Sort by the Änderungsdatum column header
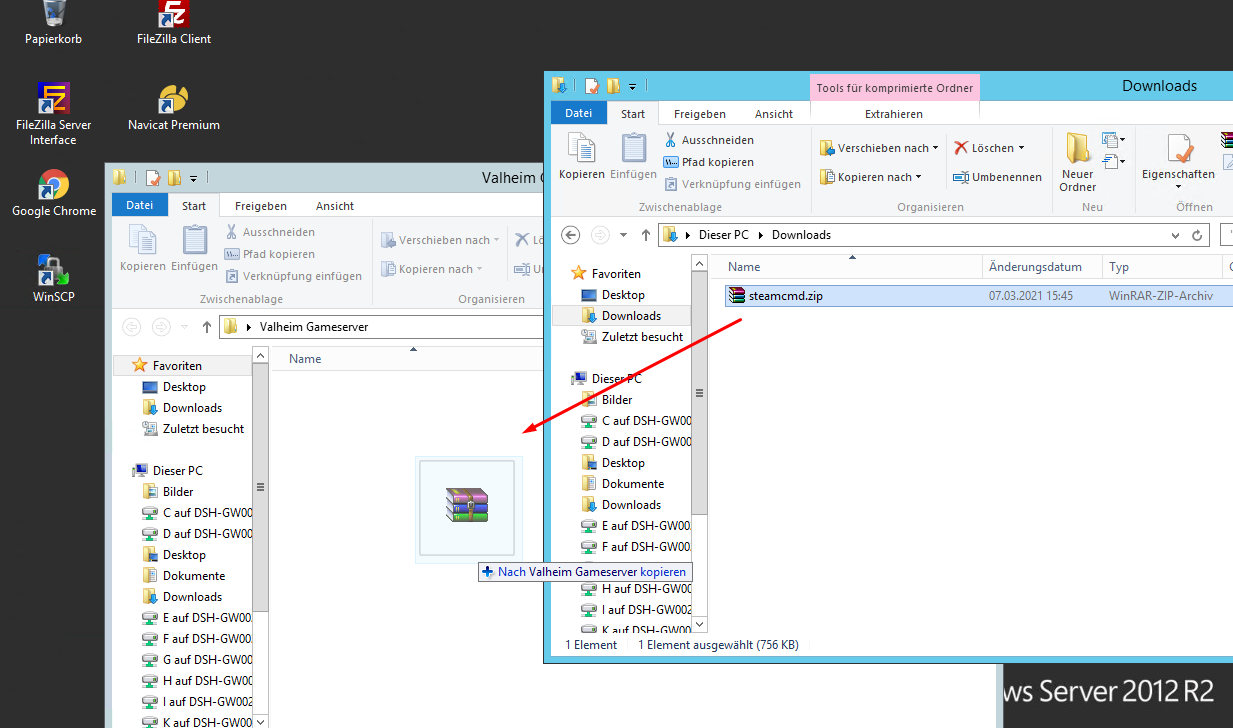 [1035, 267]
